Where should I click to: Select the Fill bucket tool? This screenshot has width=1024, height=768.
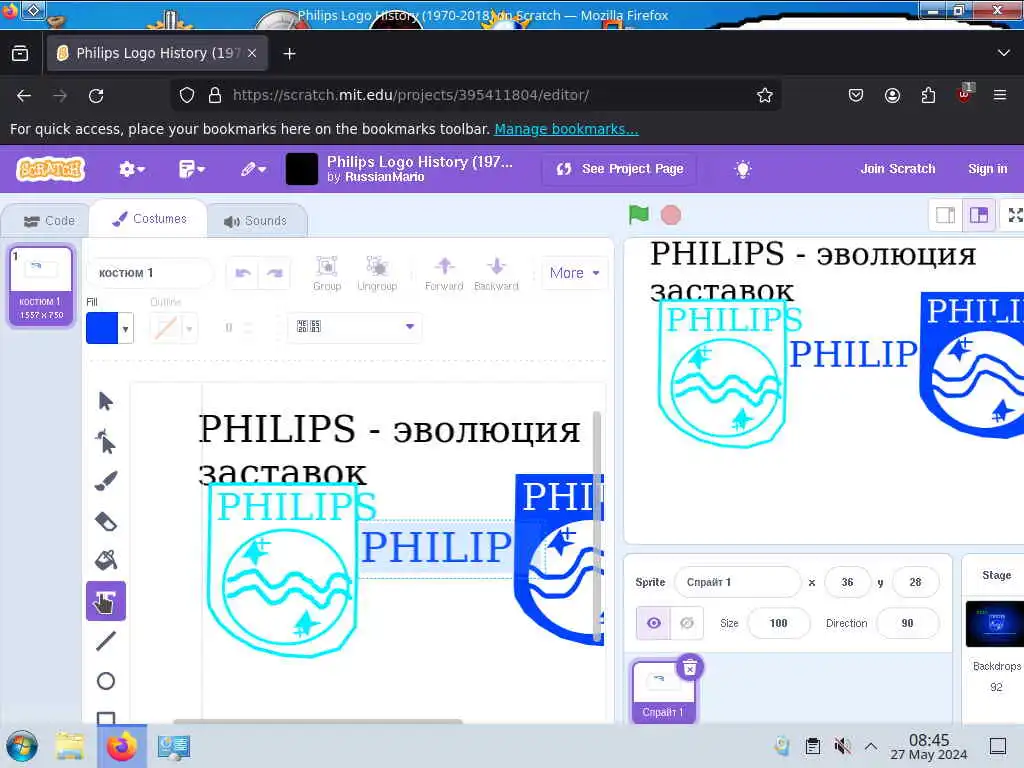106,560
